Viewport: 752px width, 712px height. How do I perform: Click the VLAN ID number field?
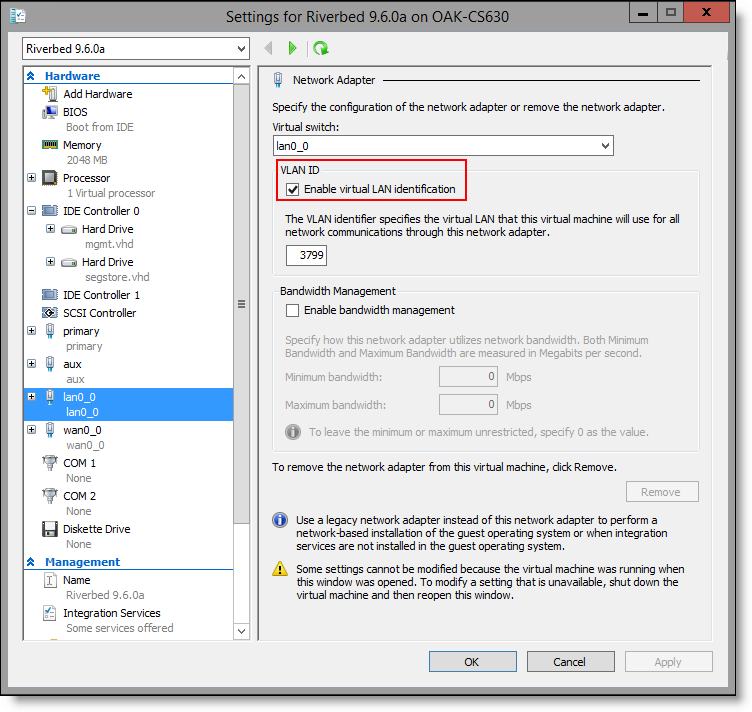point(306,255)
